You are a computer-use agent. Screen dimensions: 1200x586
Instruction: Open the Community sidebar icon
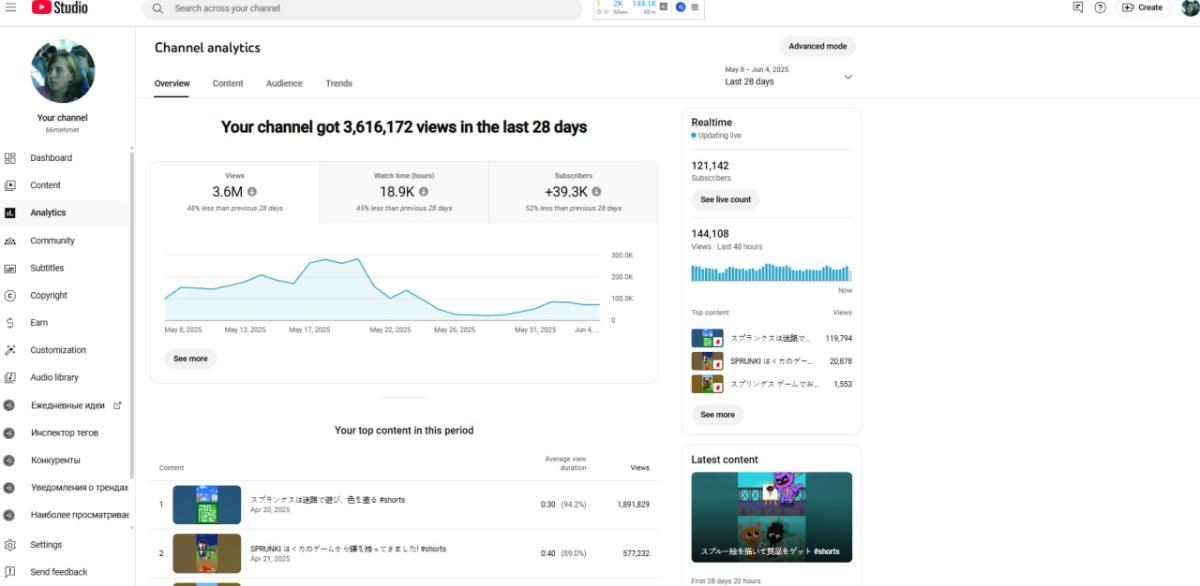10,241
